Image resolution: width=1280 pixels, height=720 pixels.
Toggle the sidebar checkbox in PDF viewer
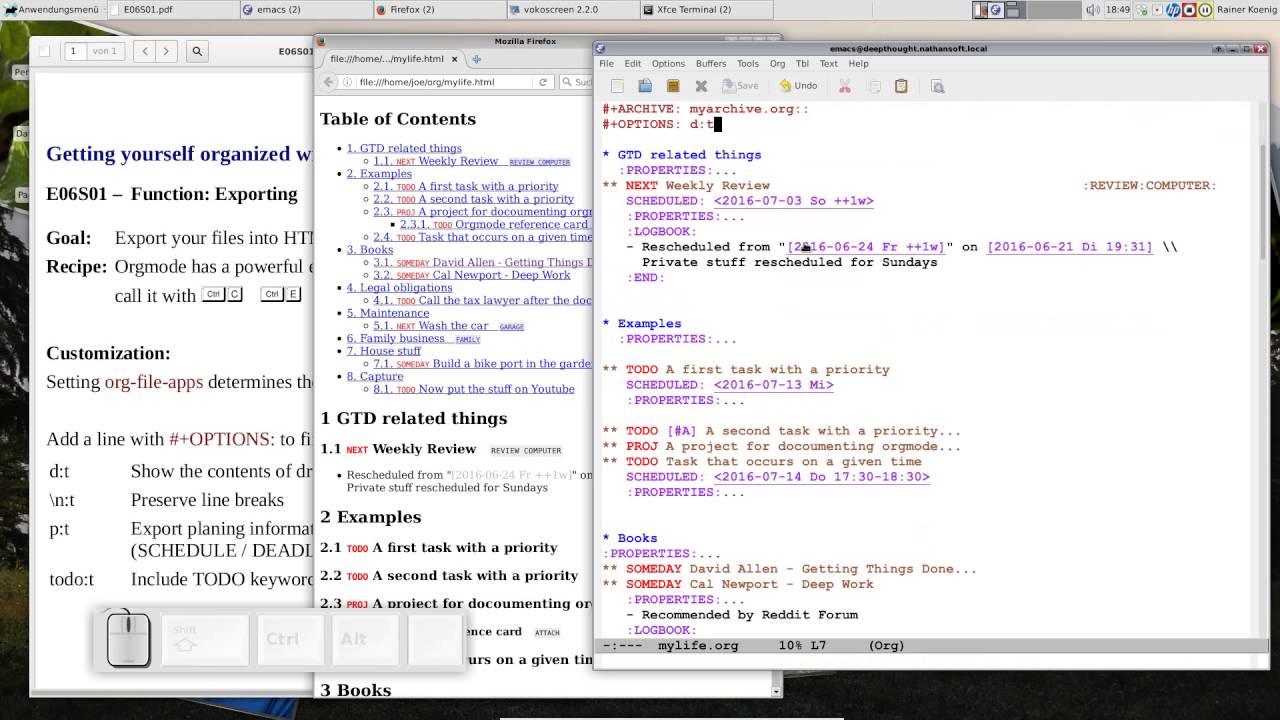tap(45, 51)
